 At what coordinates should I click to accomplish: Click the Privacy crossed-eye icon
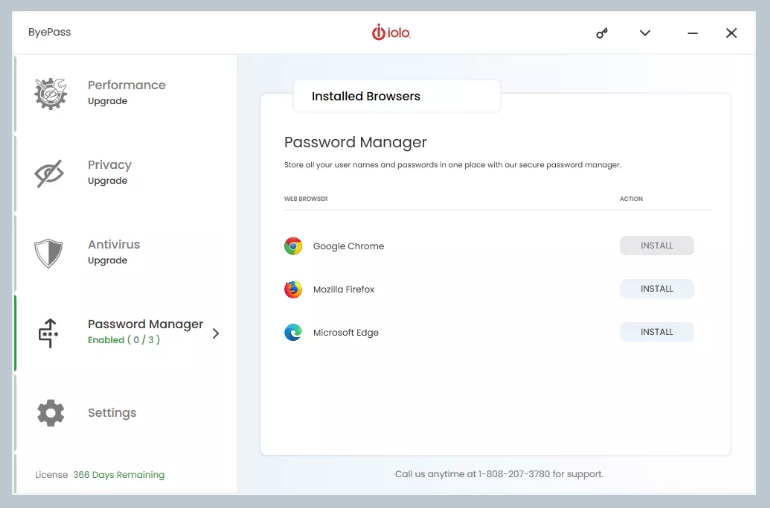pos(49,173)
